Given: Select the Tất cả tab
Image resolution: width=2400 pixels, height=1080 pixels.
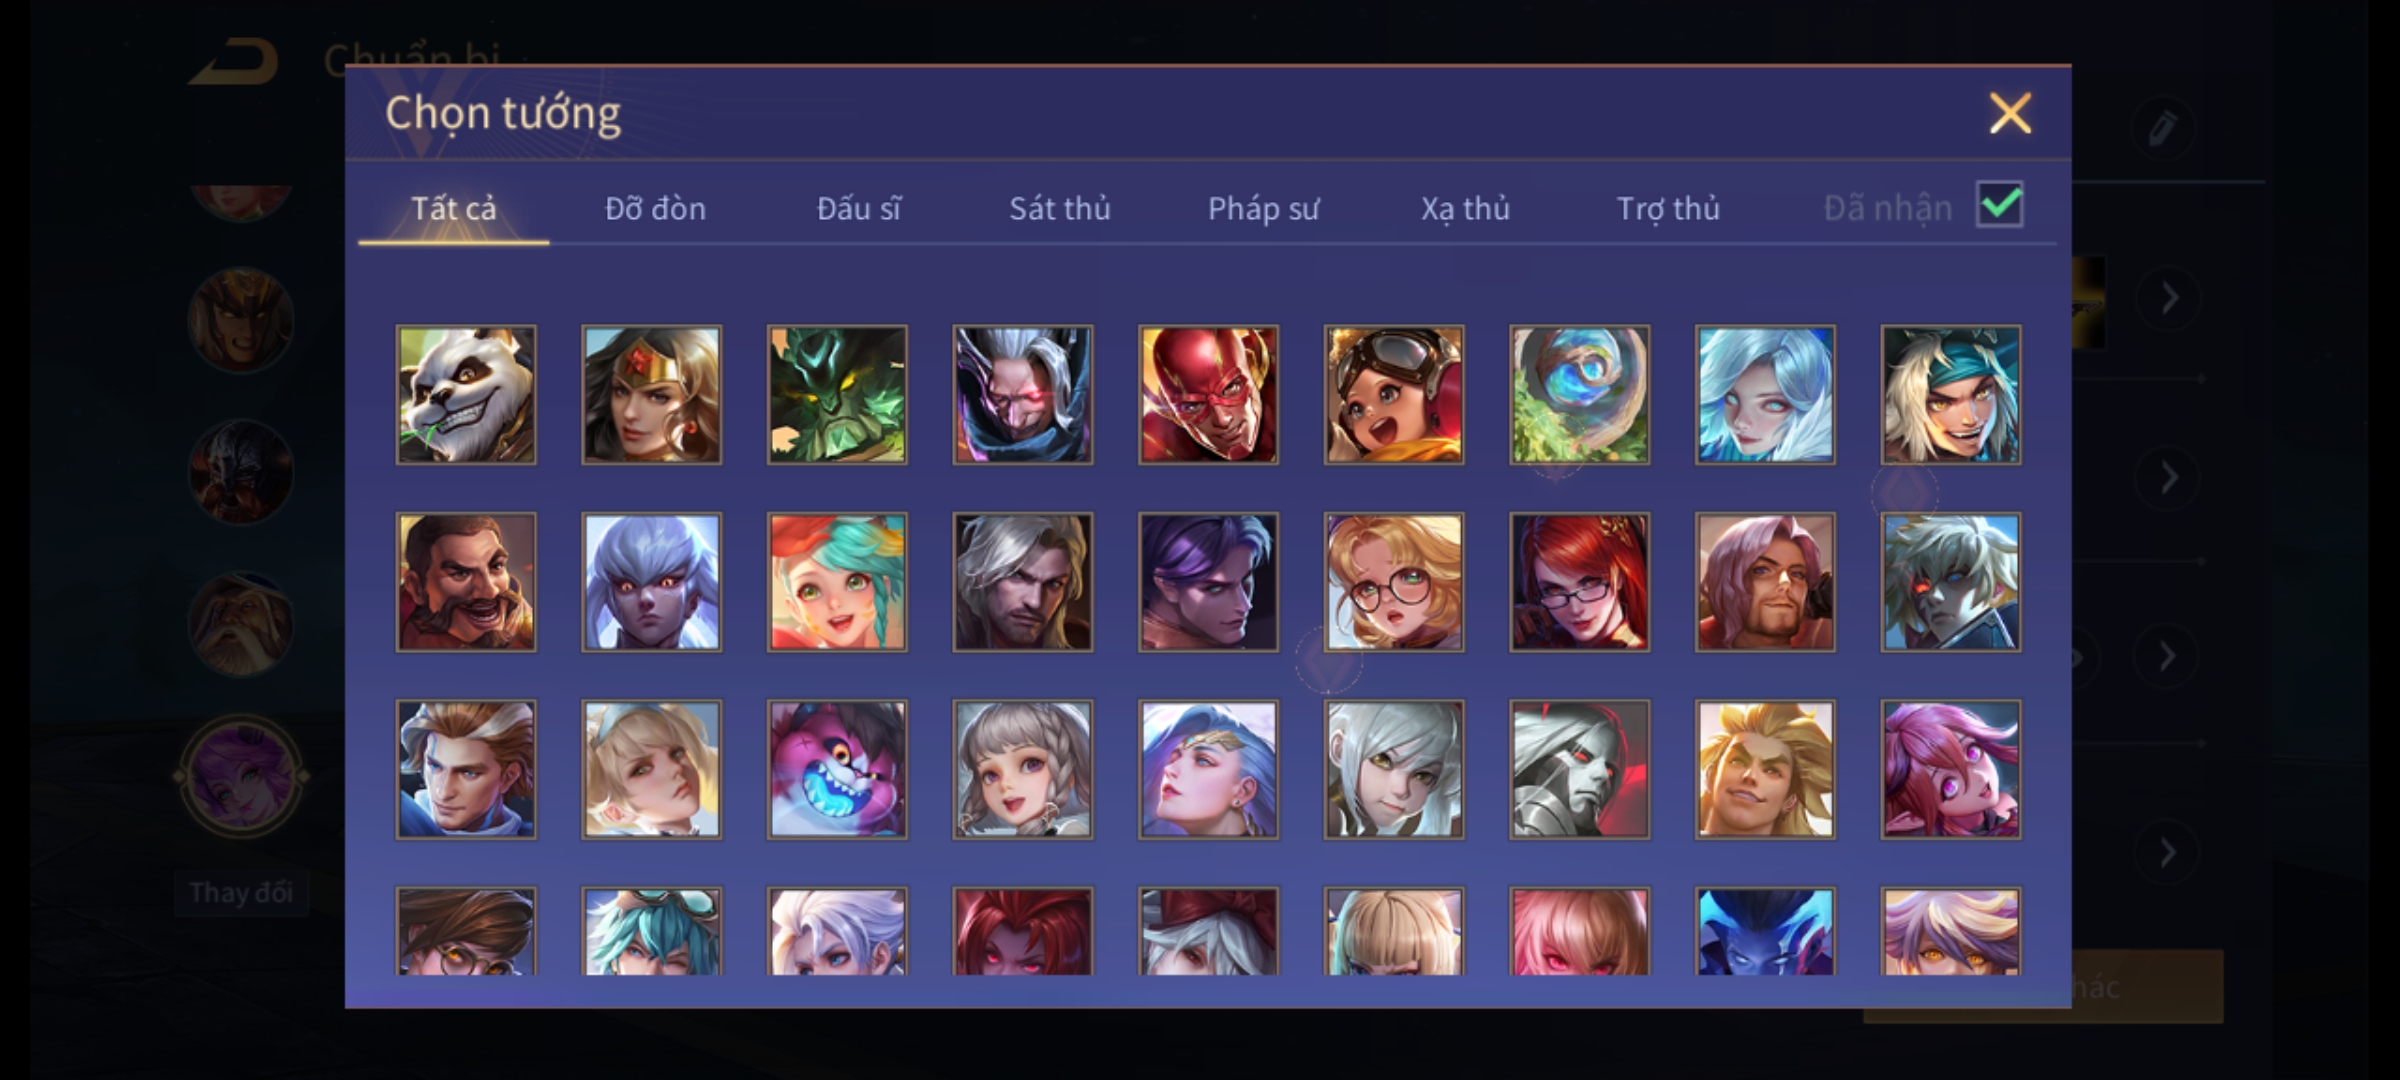Looking at the screenshot, I should (x=453, y=208).
